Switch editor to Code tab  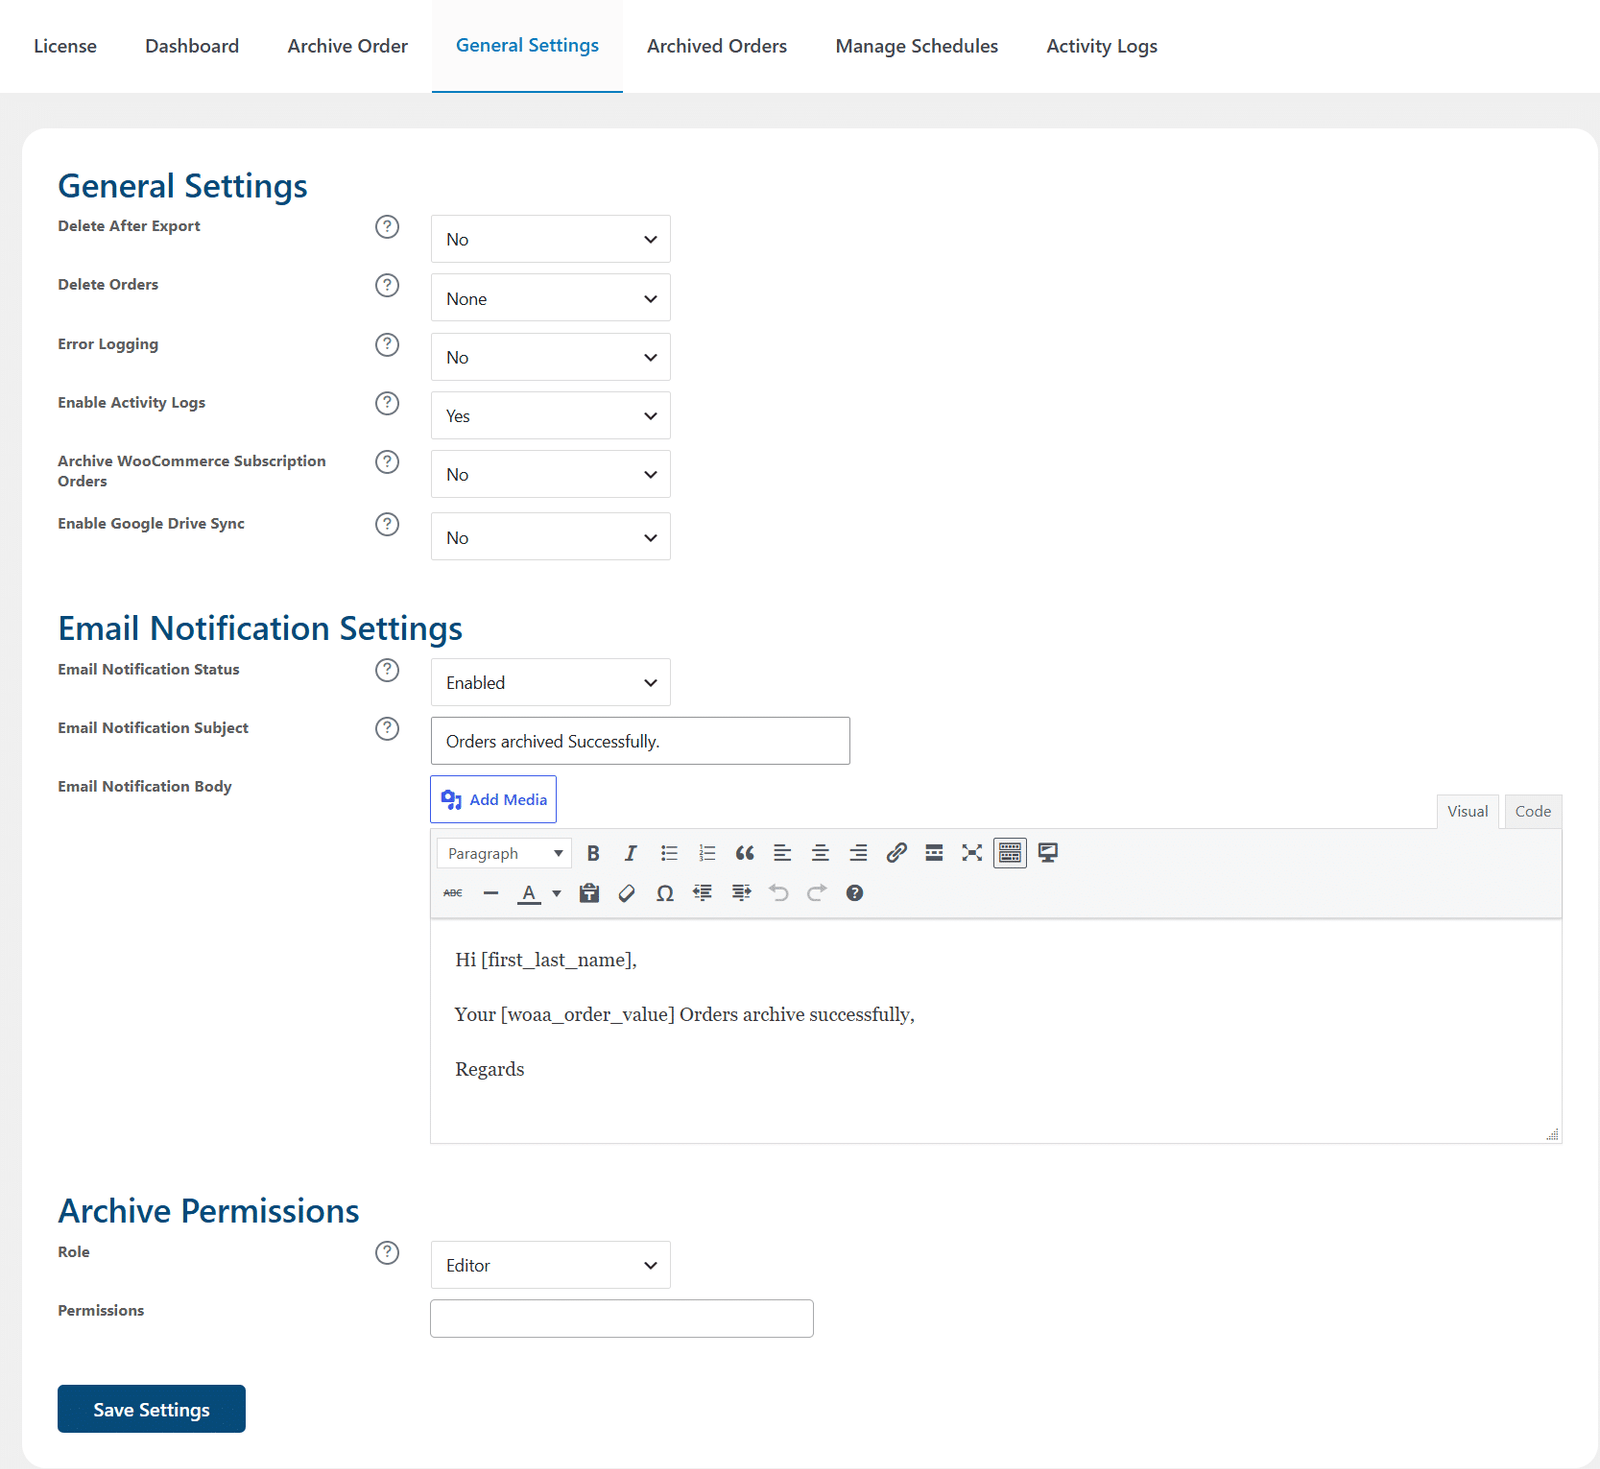1533,811
